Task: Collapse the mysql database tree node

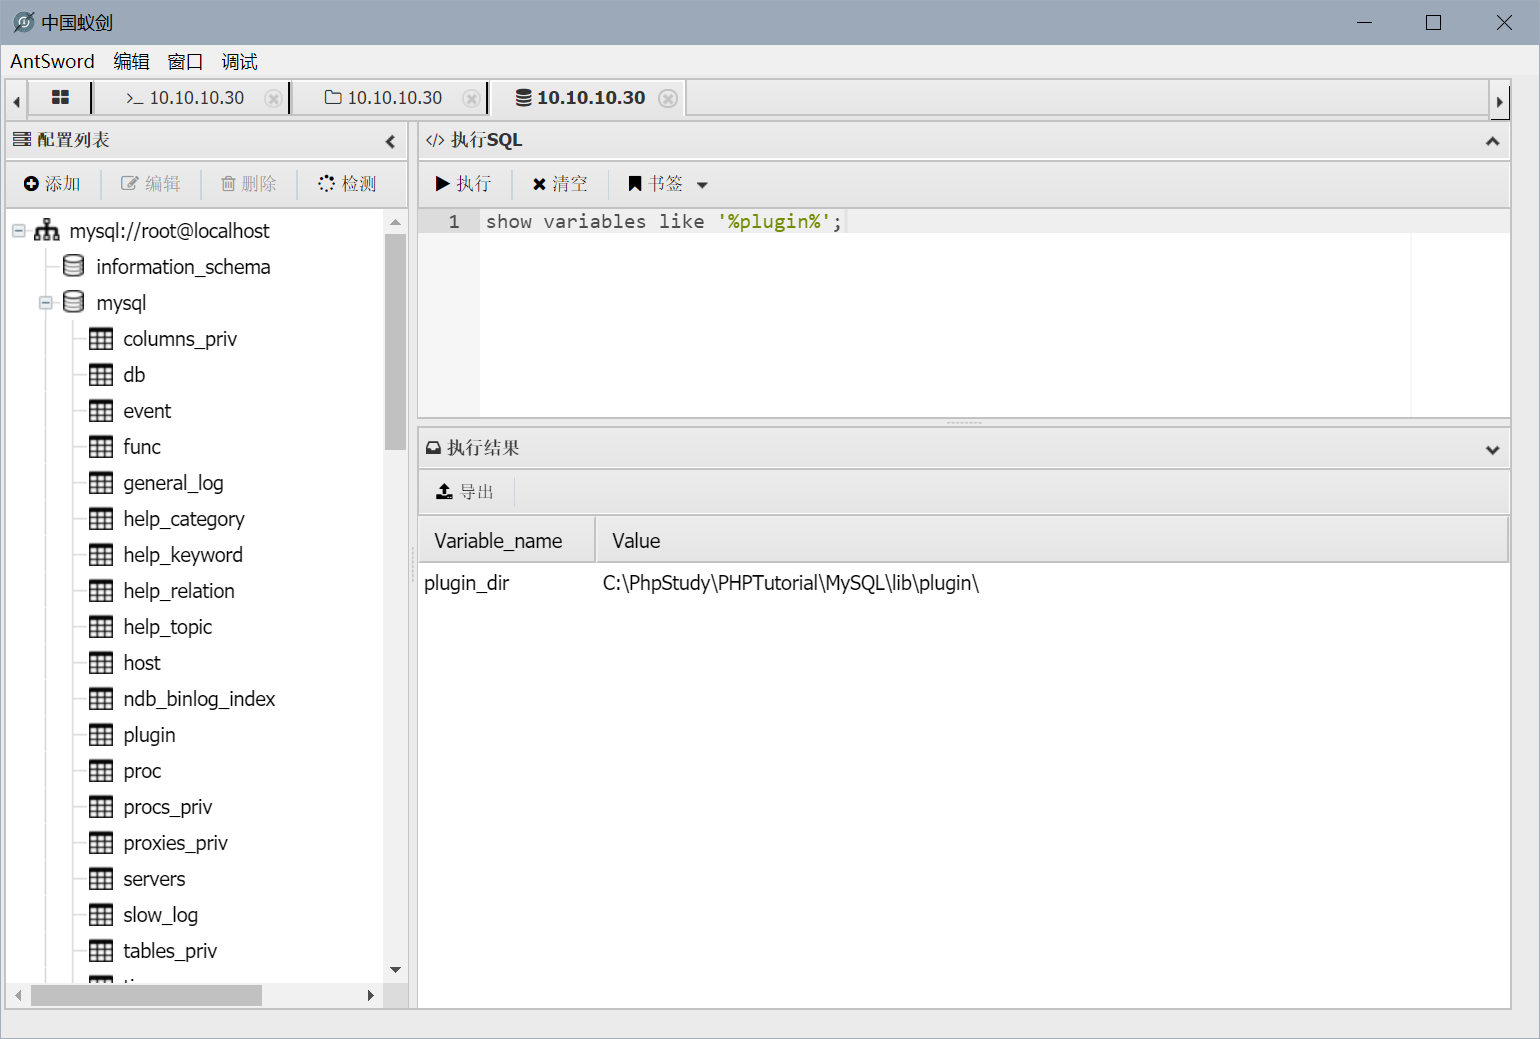Action: pyautogui.click(x=46, y=303)
